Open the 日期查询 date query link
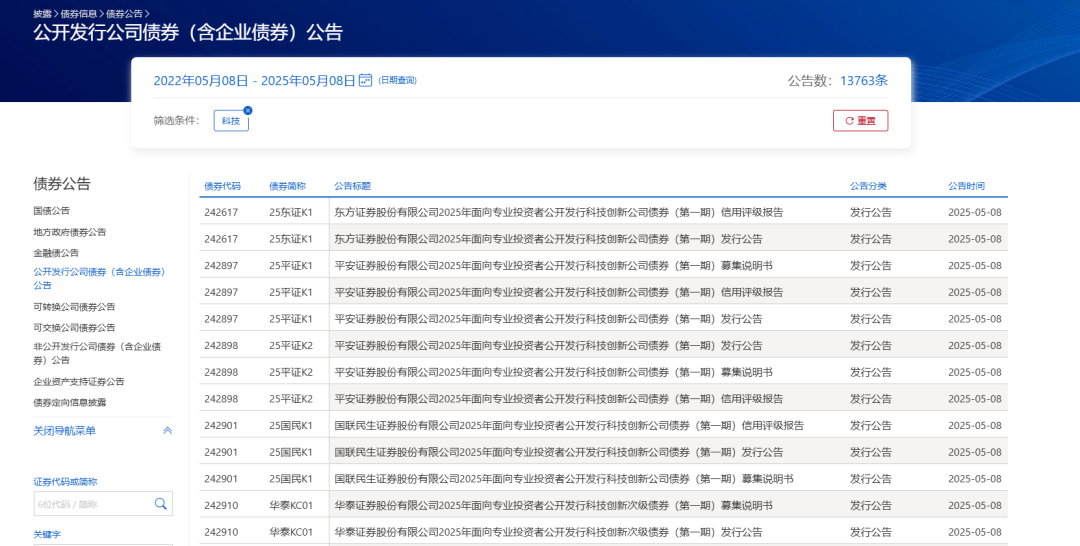The image size is (1080, 546). point(397,80)
